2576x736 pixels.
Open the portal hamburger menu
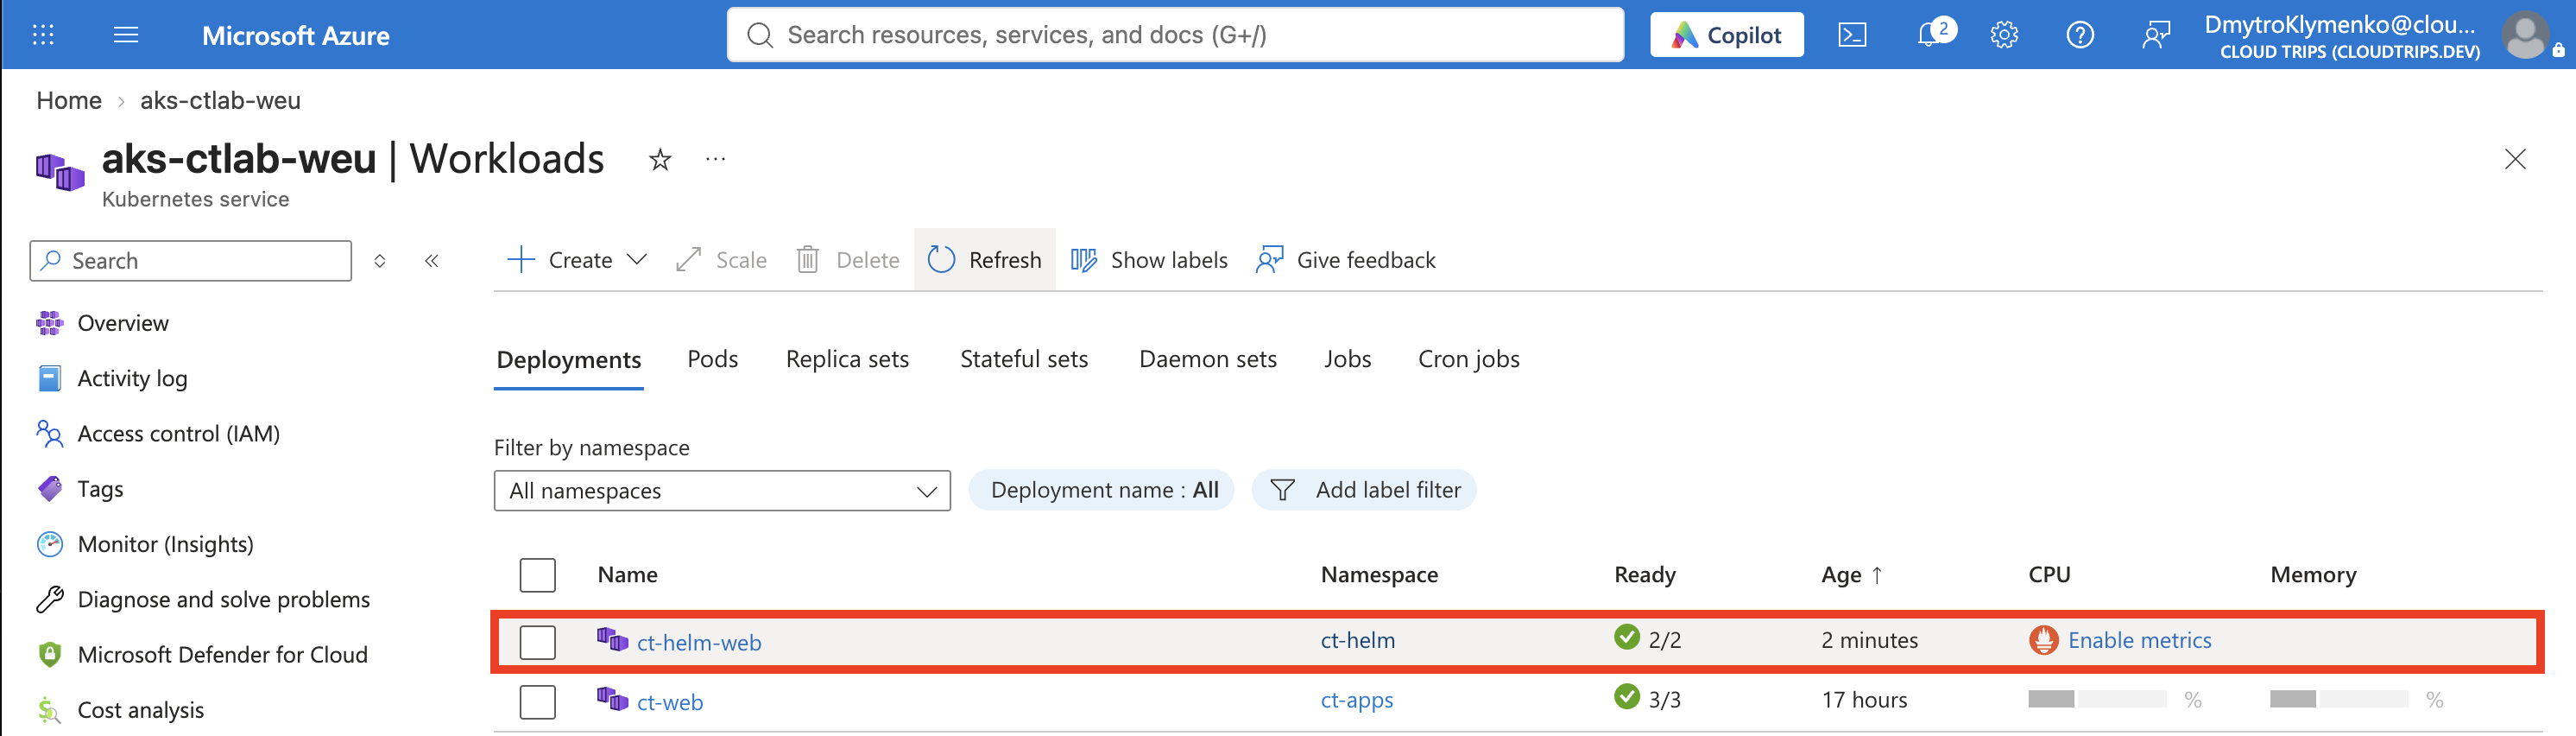(126, 35)
